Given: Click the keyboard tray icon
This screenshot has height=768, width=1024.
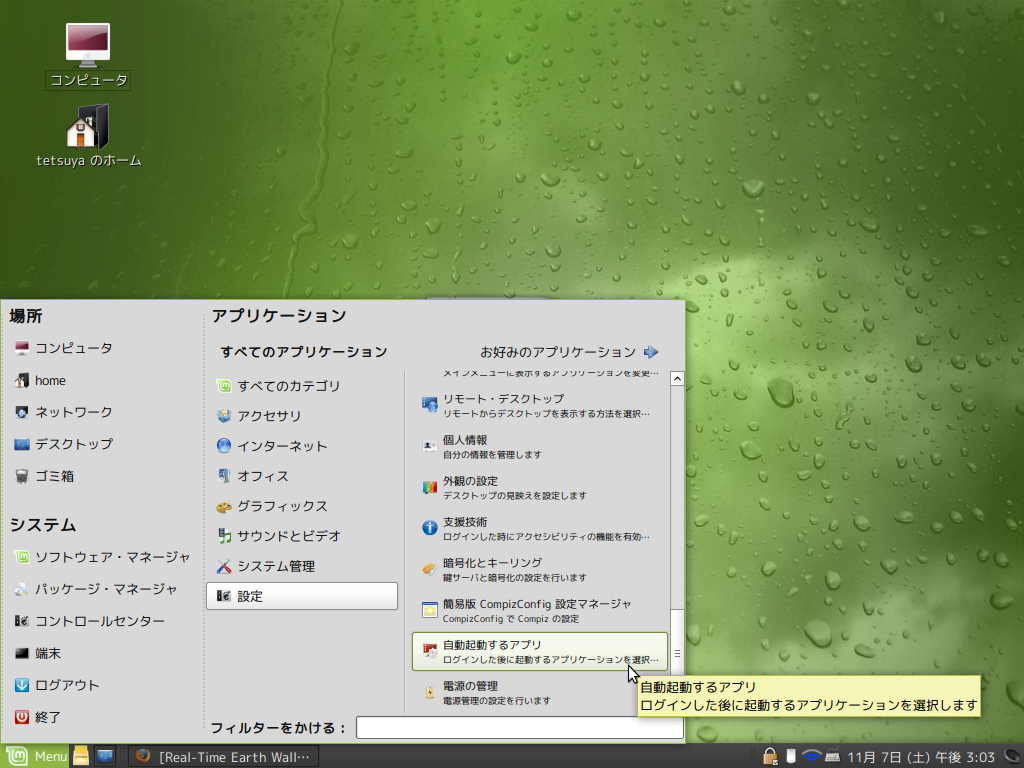Looking at the screenshot, I should coord(832,756).
